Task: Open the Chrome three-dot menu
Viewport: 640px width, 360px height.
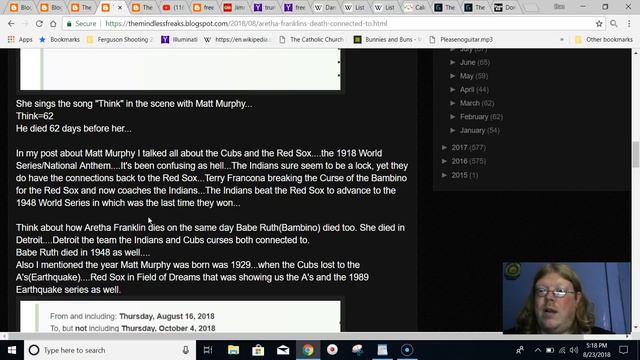Action: tap(629, 24)
